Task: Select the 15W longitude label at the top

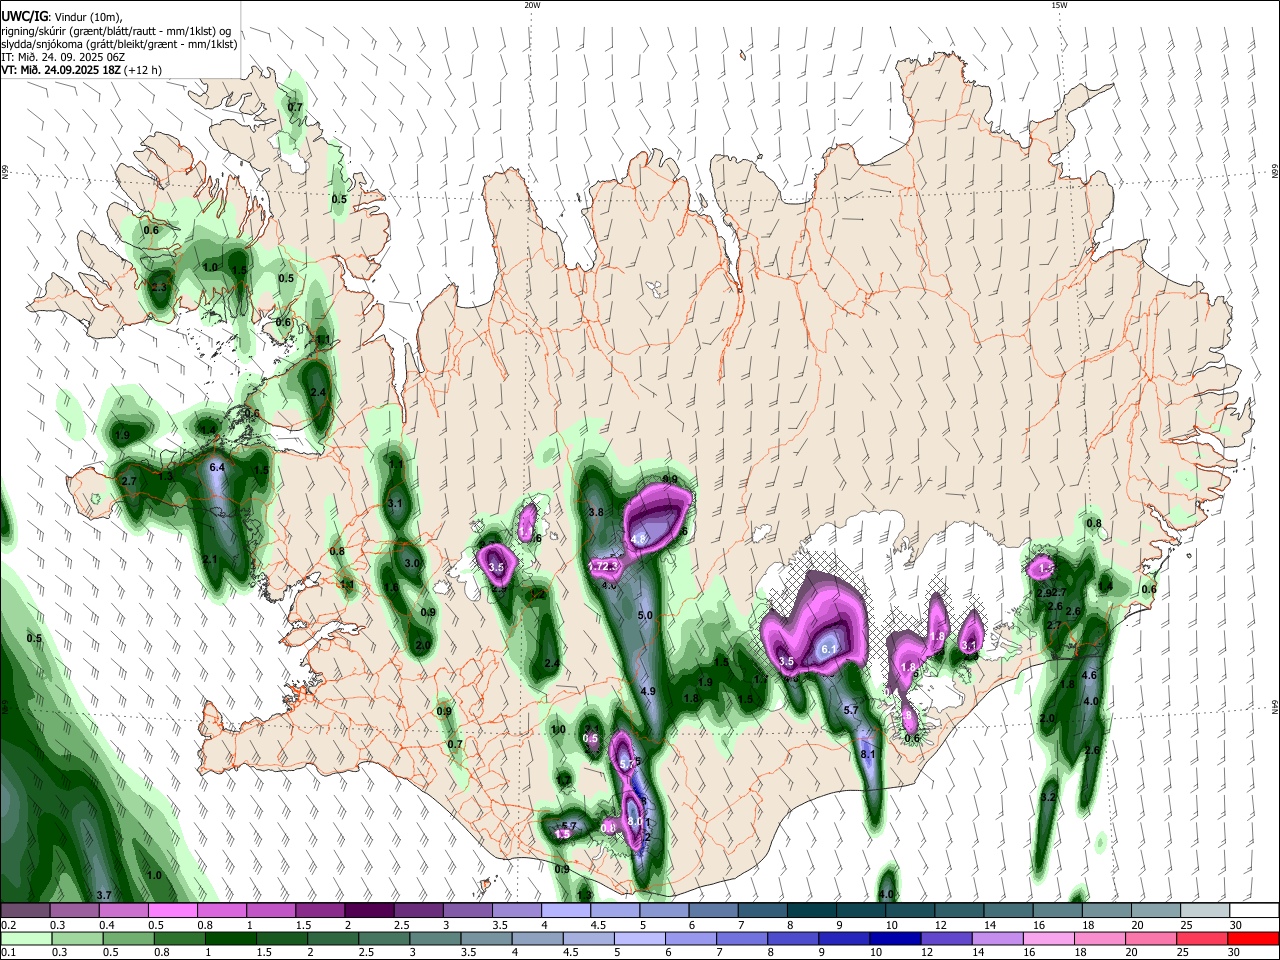Action: pos(1058,5)
